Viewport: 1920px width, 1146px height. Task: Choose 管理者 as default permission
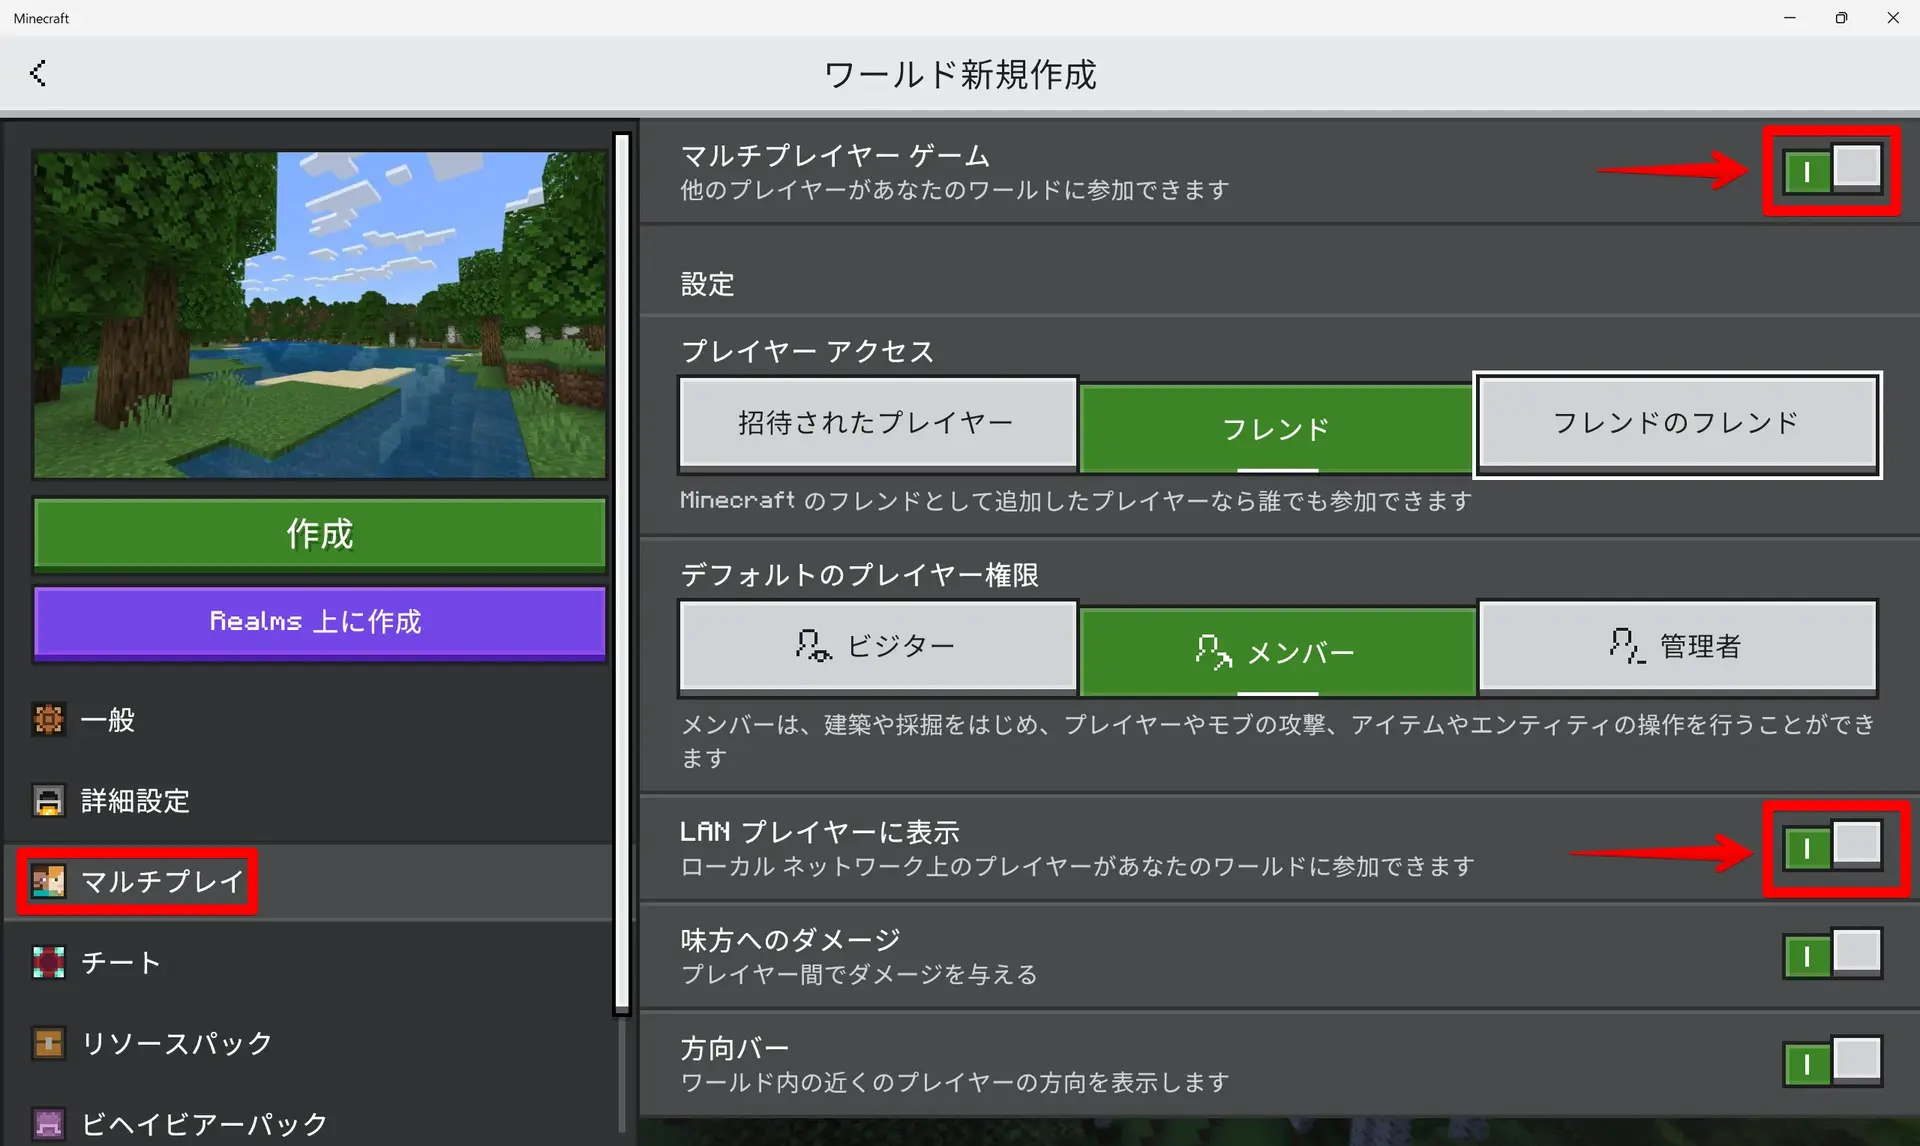click(1676, 646)
